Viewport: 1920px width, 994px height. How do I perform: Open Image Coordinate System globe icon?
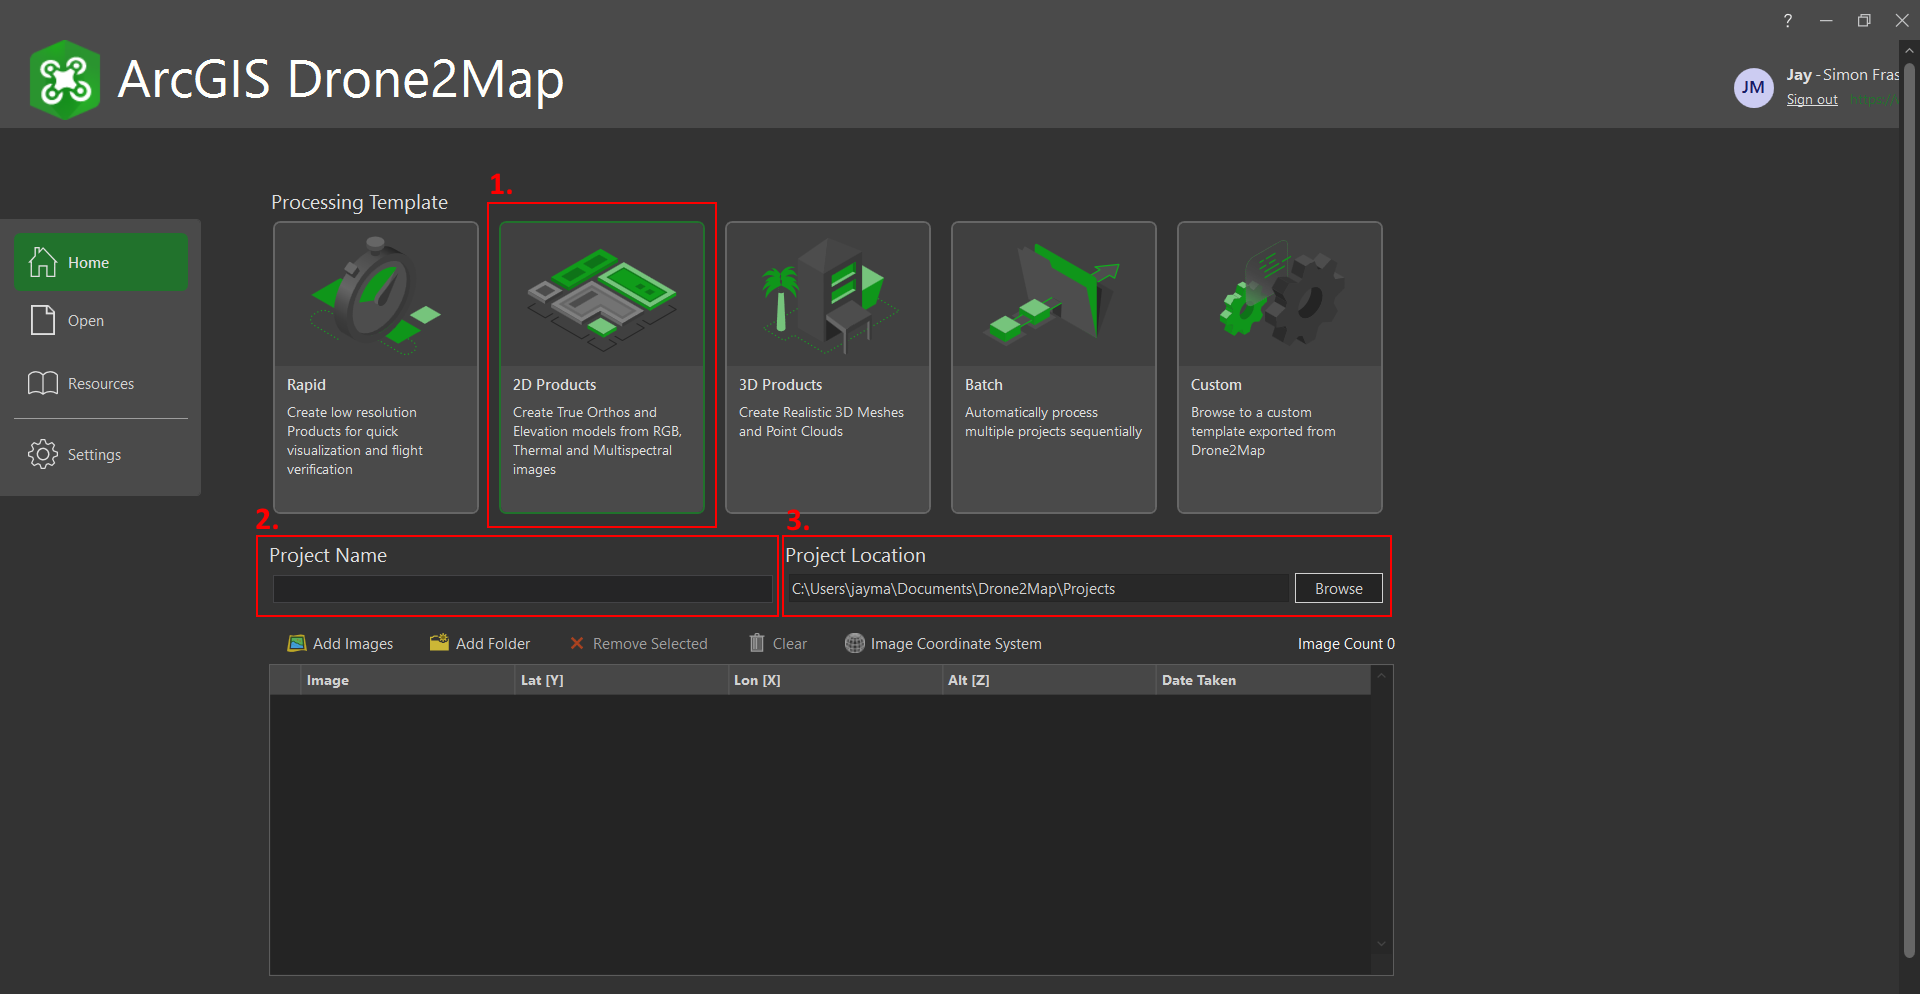[854, 643]
